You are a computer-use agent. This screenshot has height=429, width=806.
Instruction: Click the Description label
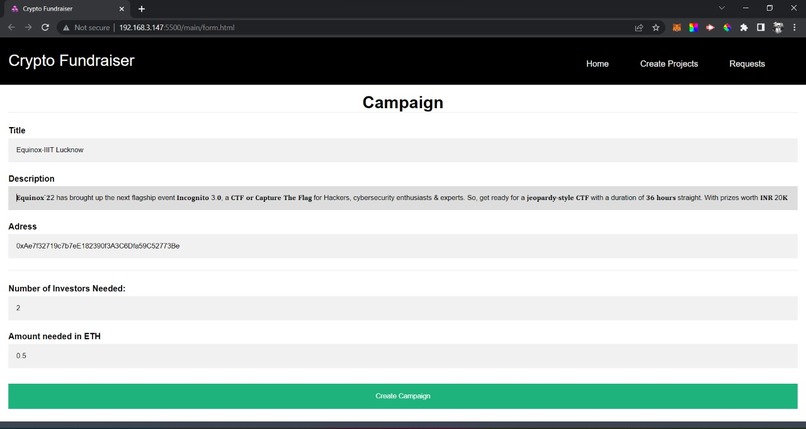(x=31, y=179)
